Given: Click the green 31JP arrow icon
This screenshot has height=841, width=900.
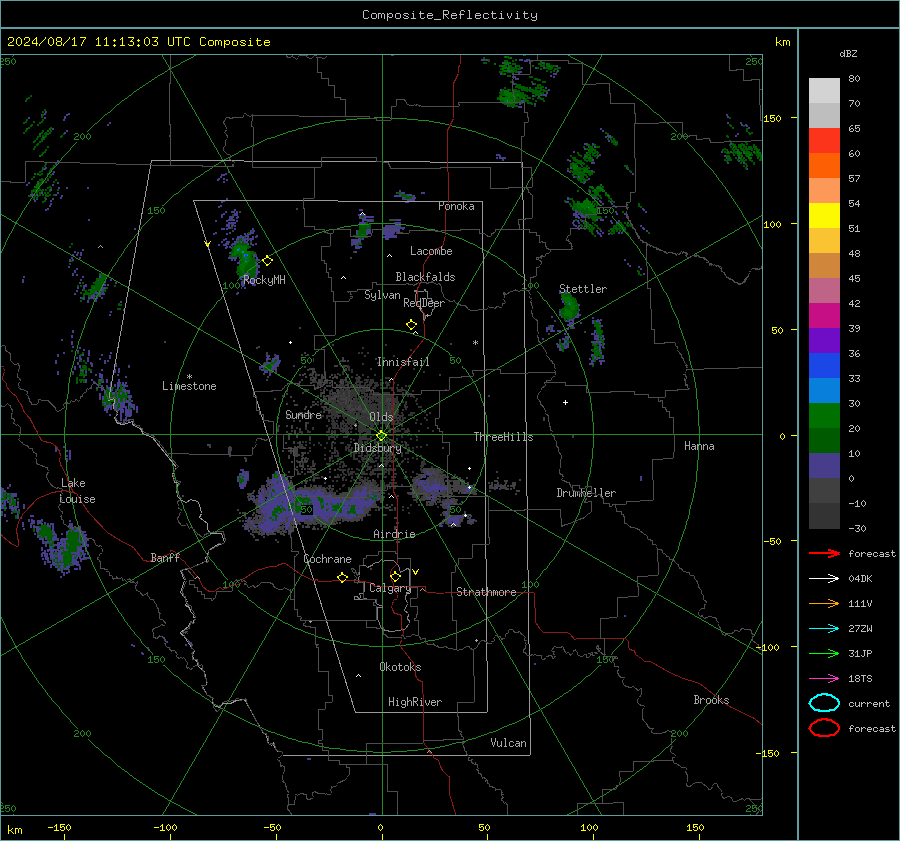Looking at the screenshot, I should click(x=824, y=653).
